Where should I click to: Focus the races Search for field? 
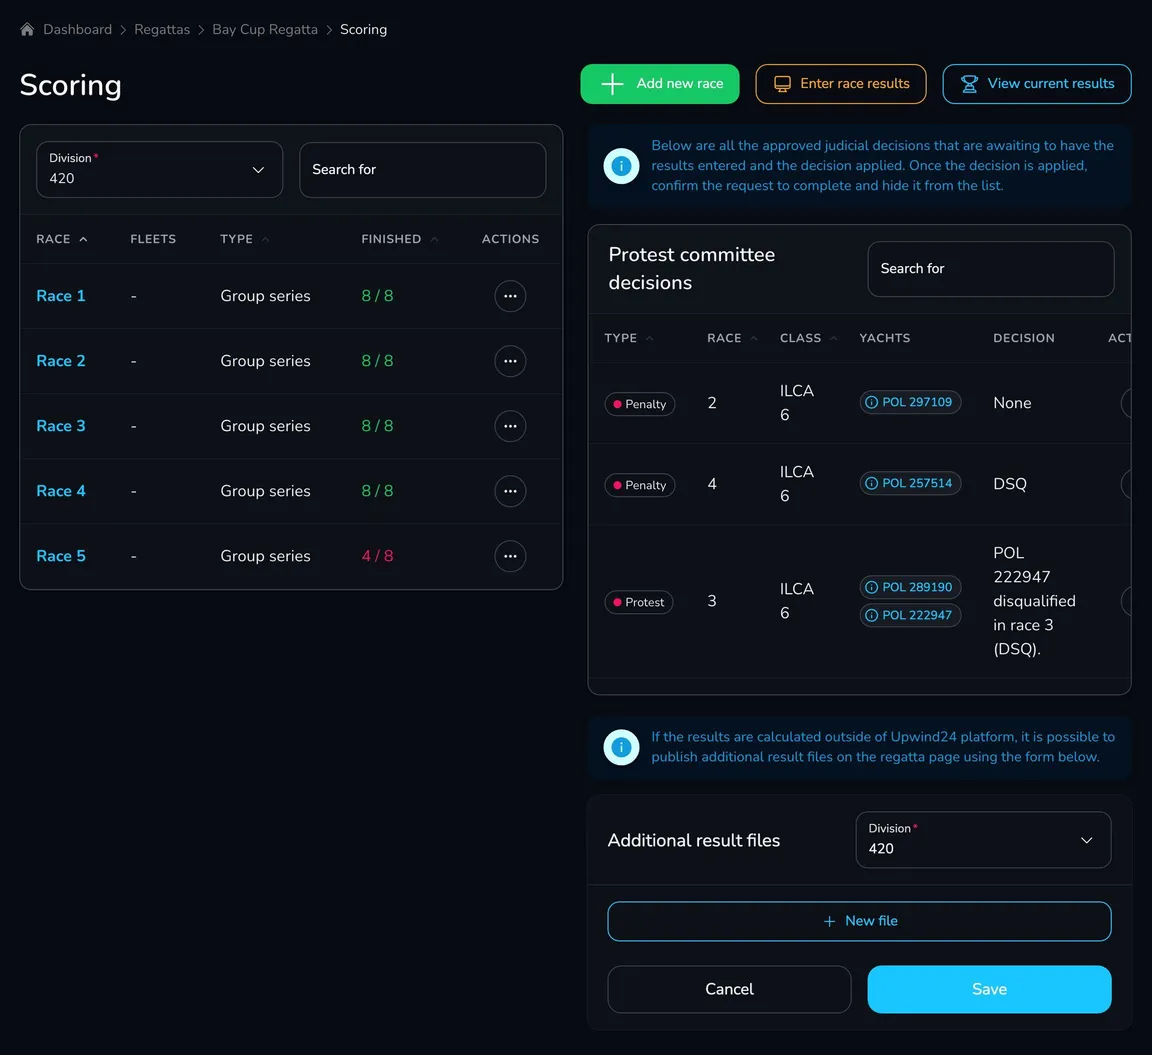[422, 170]
